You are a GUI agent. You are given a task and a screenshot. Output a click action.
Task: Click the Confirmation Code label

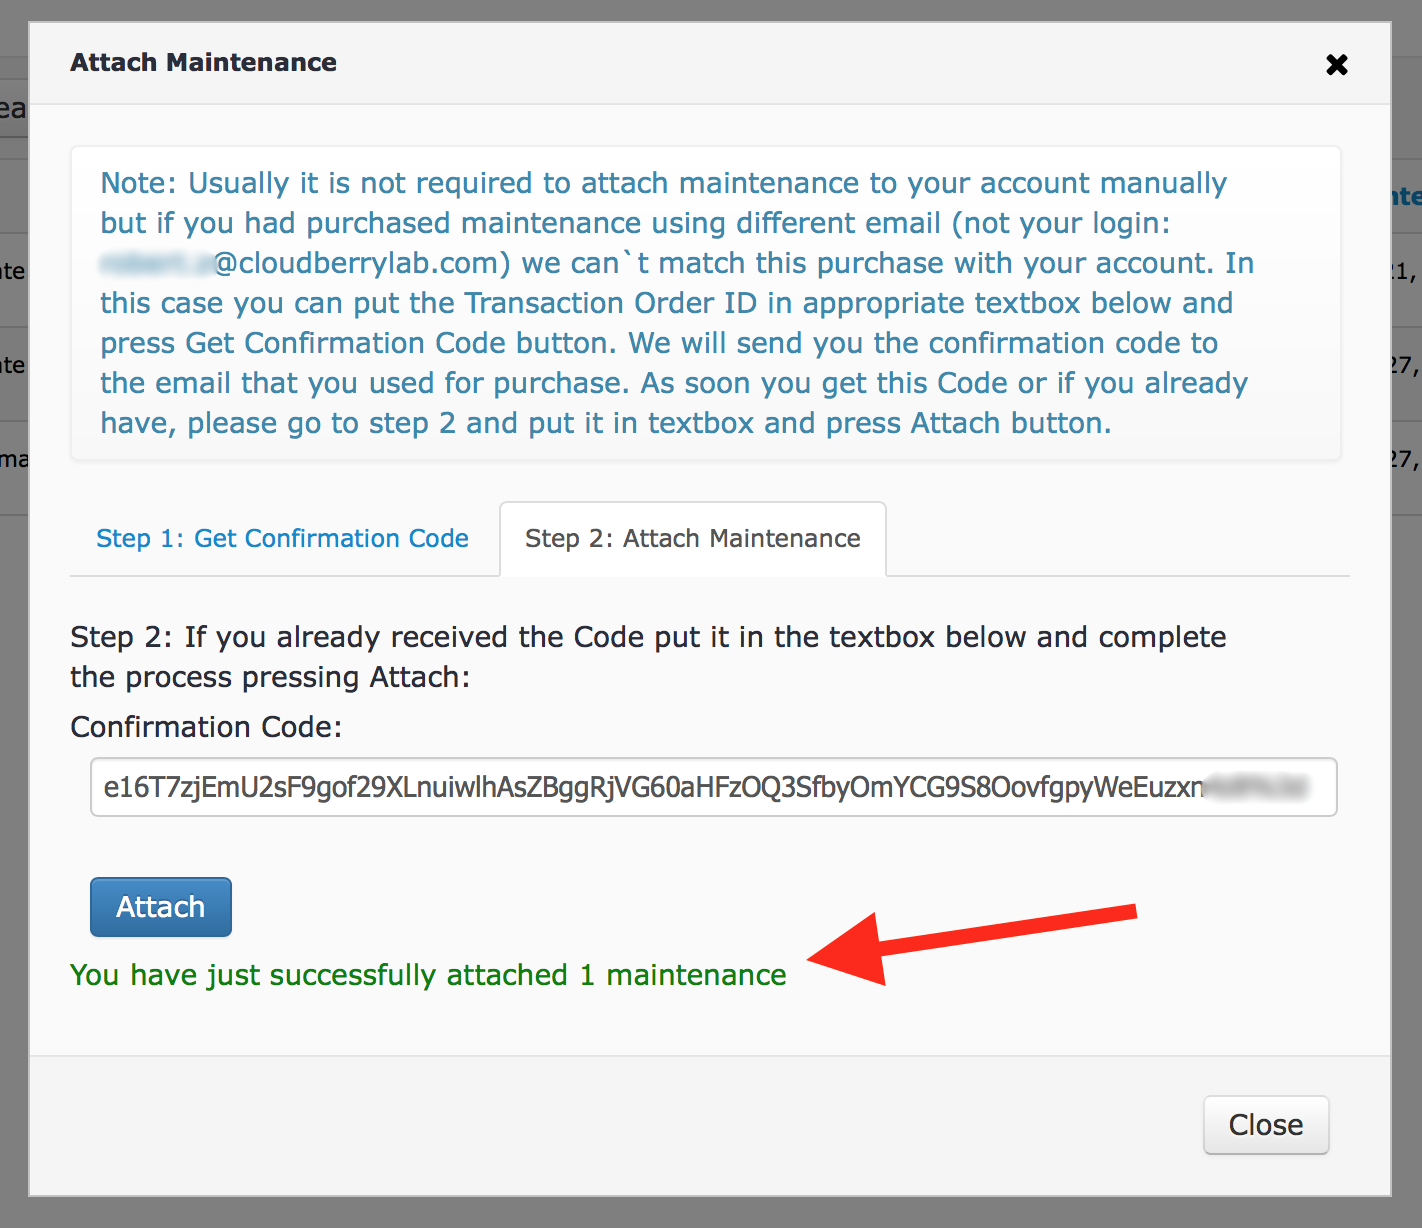[x=206, y=727]
